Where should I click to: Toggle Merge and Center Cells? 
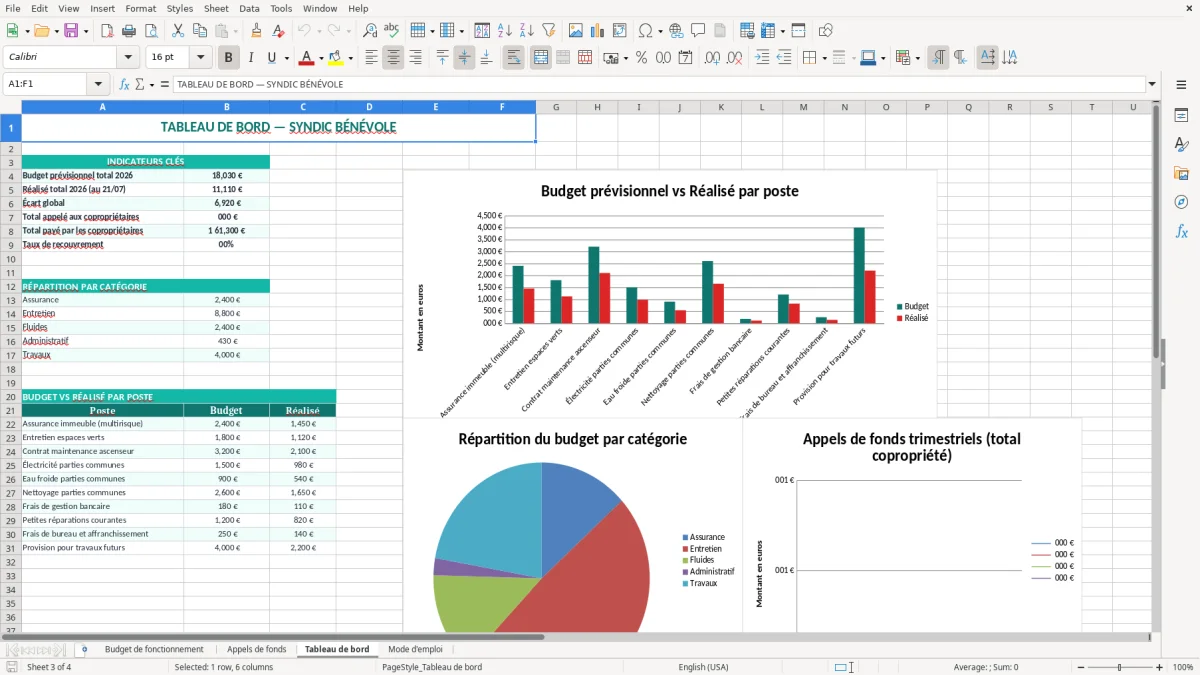pos(541,58)
